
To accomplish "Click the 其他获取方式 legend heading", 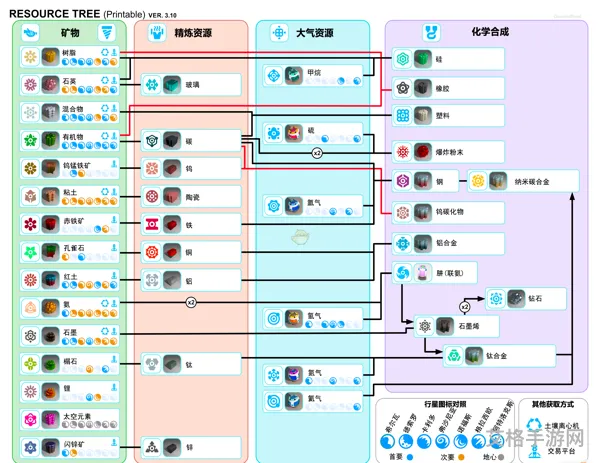I will coord(553,404).
